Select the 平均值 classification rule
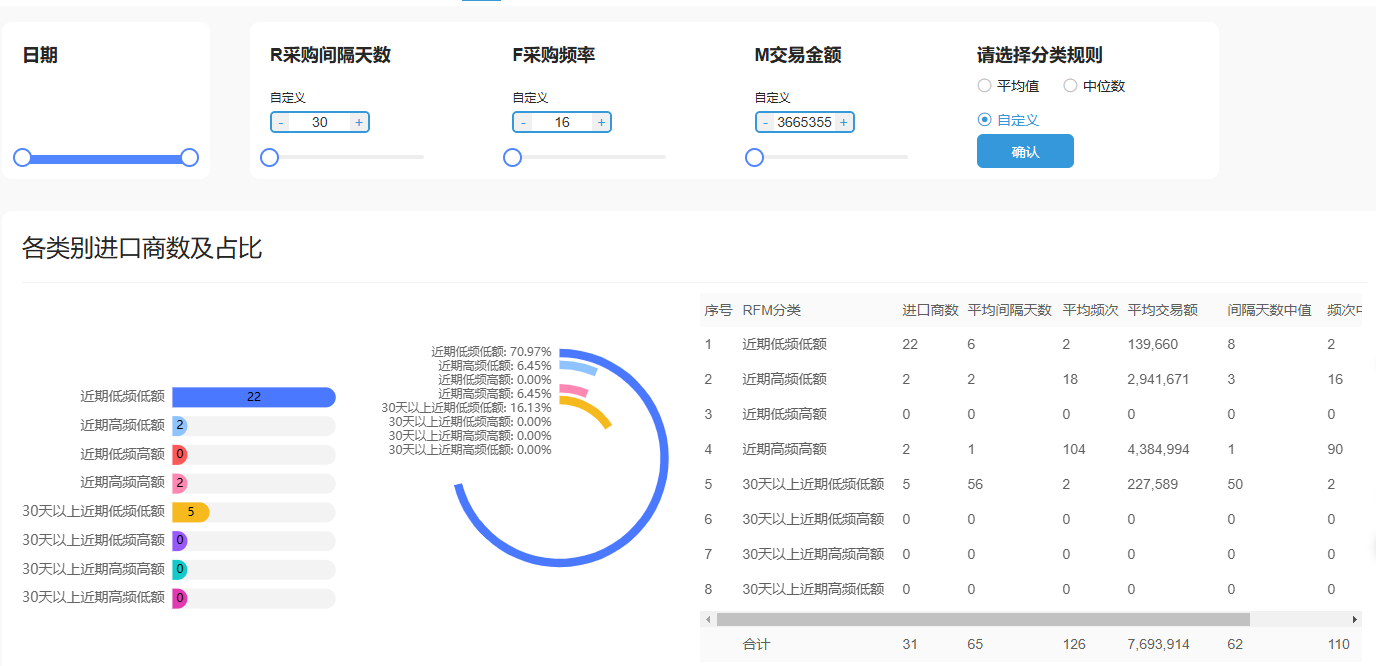Image resolution: width=1376 pixels, height=666 pixels. [985, 86]
